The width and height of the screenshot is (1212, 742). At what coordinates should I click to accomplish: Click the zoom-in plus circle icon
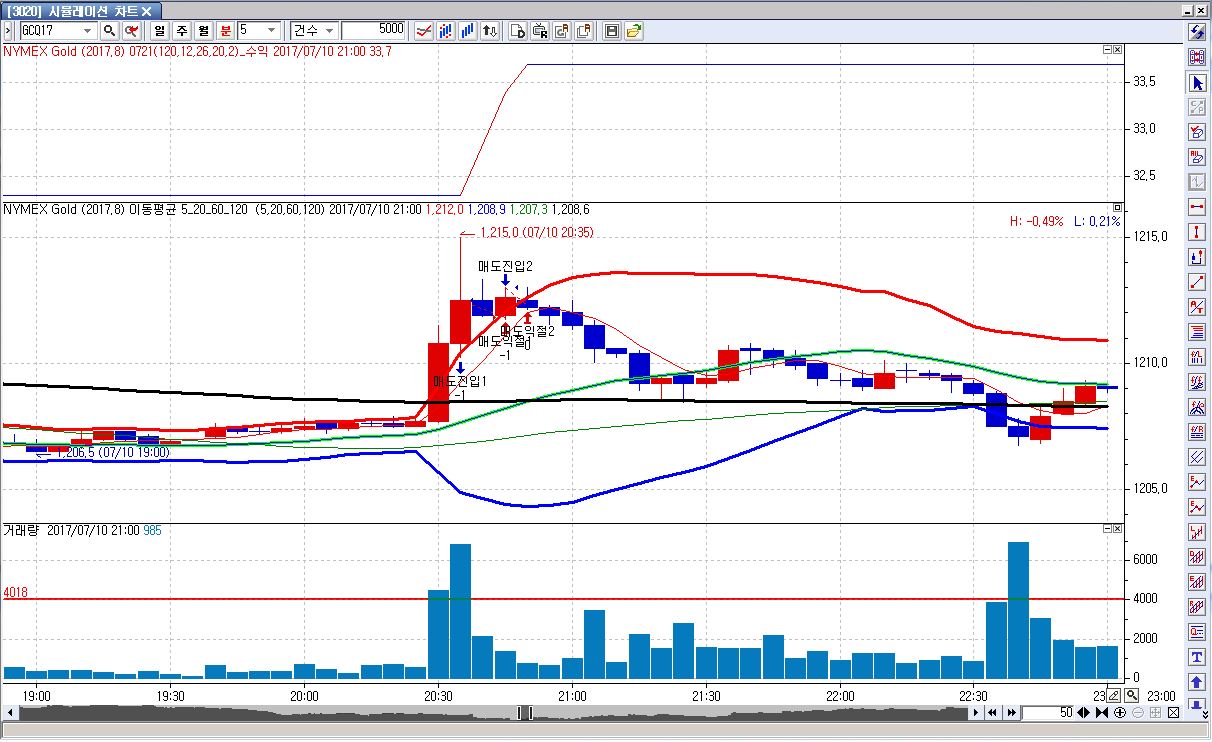[x=1120, y=713]
